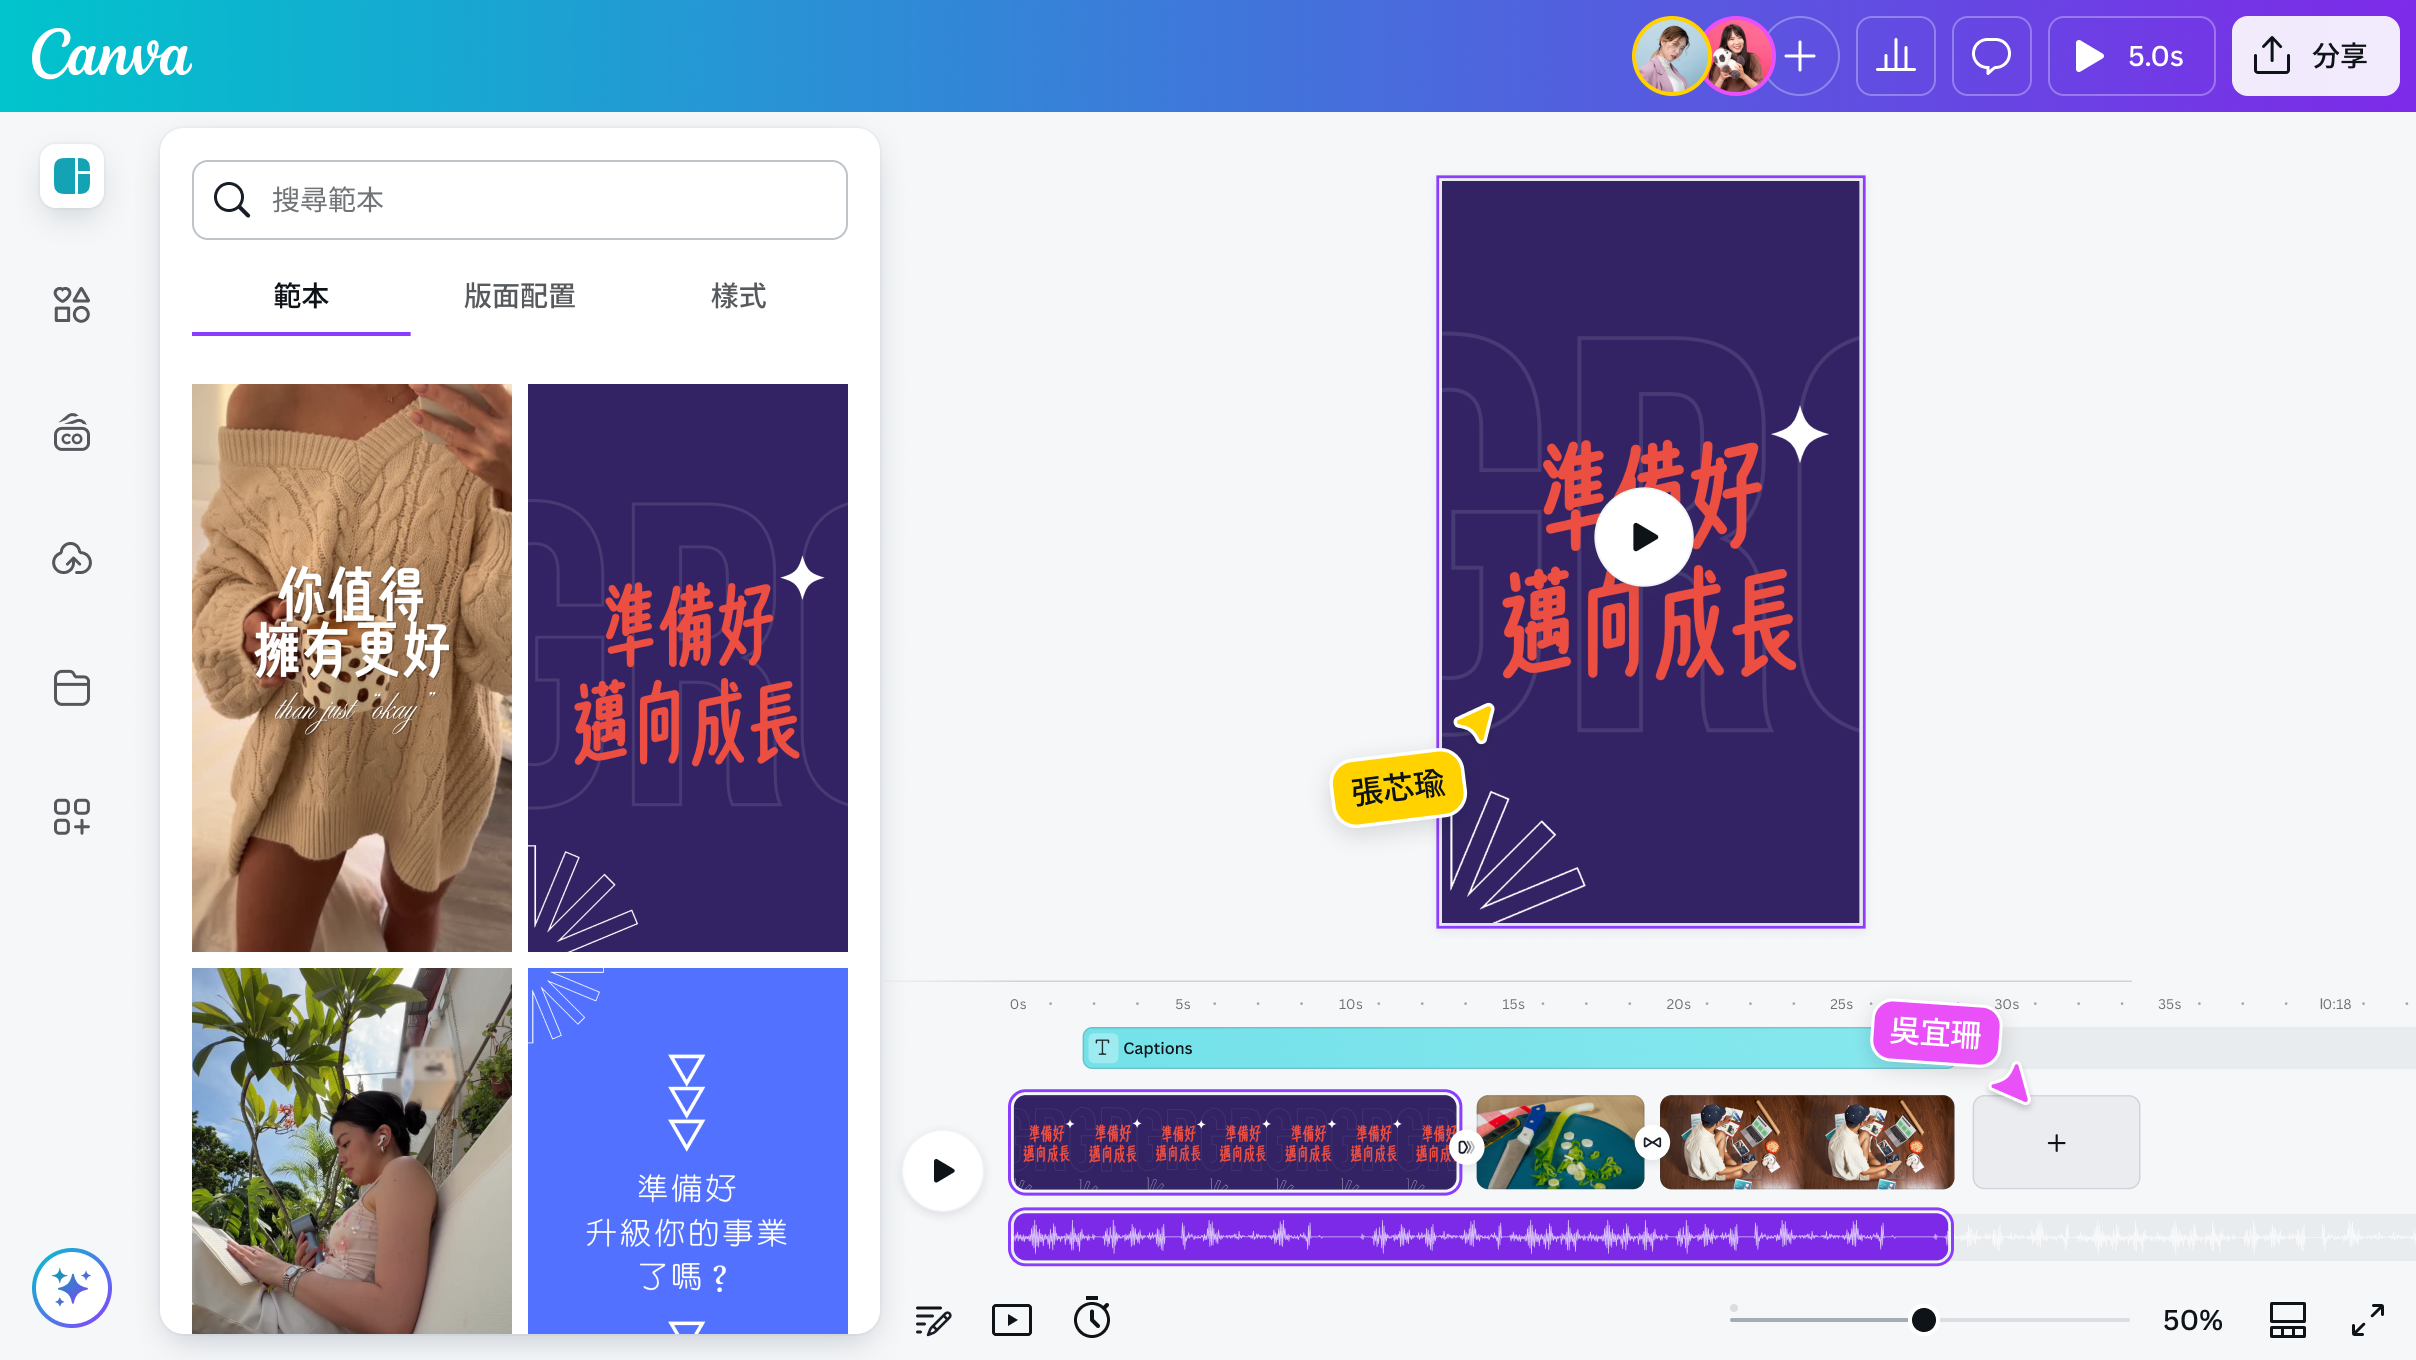Click the first collaborator avatar
Viewport: 2416px width, 1360px height.
click(x=1670, y=56)
